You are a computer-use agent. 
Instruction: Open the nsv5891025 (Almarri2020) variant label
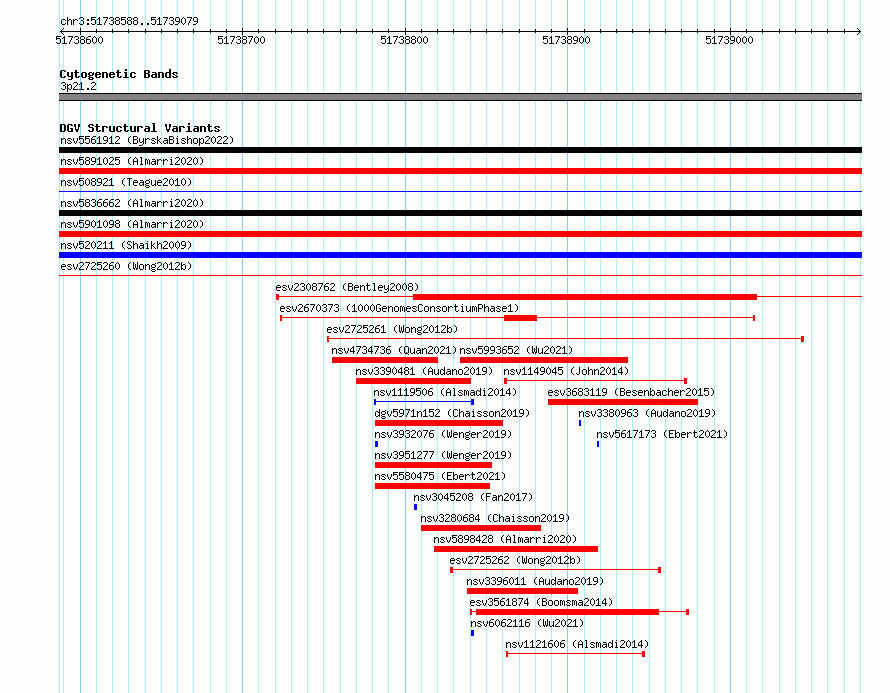click(x=132, y=161)
